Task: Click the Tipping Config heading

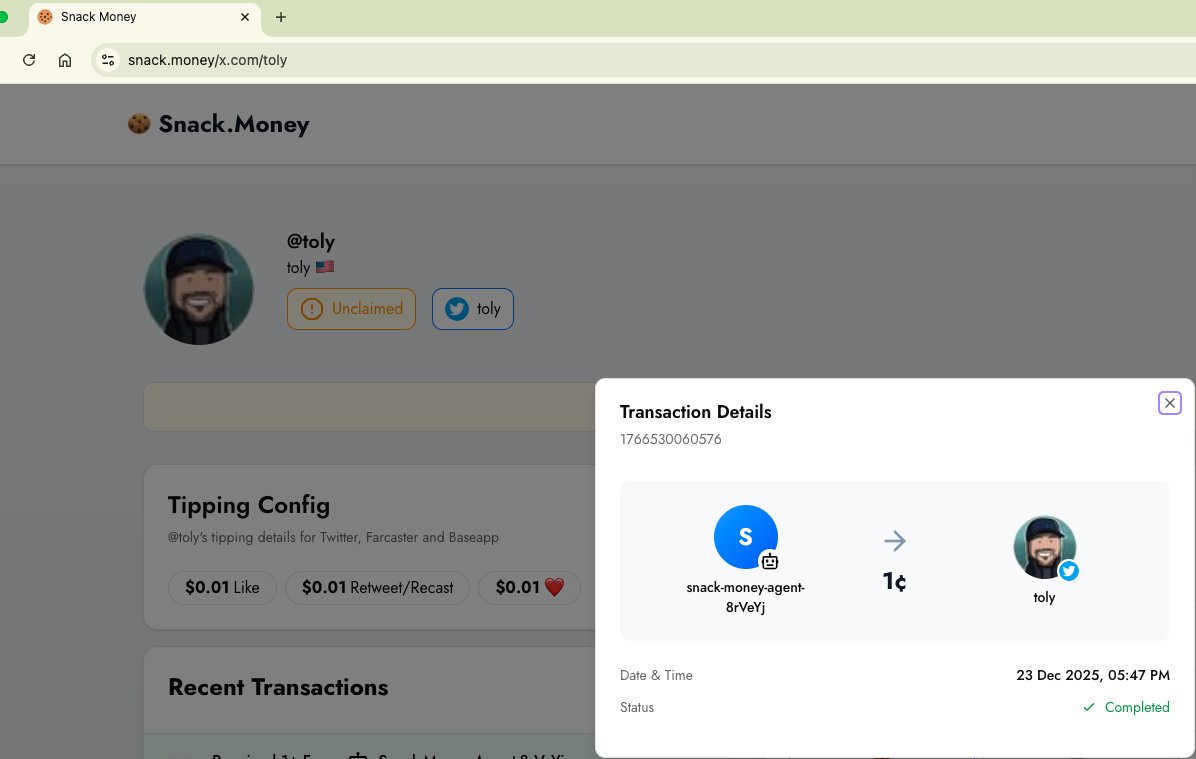Action: pos(249,505)
